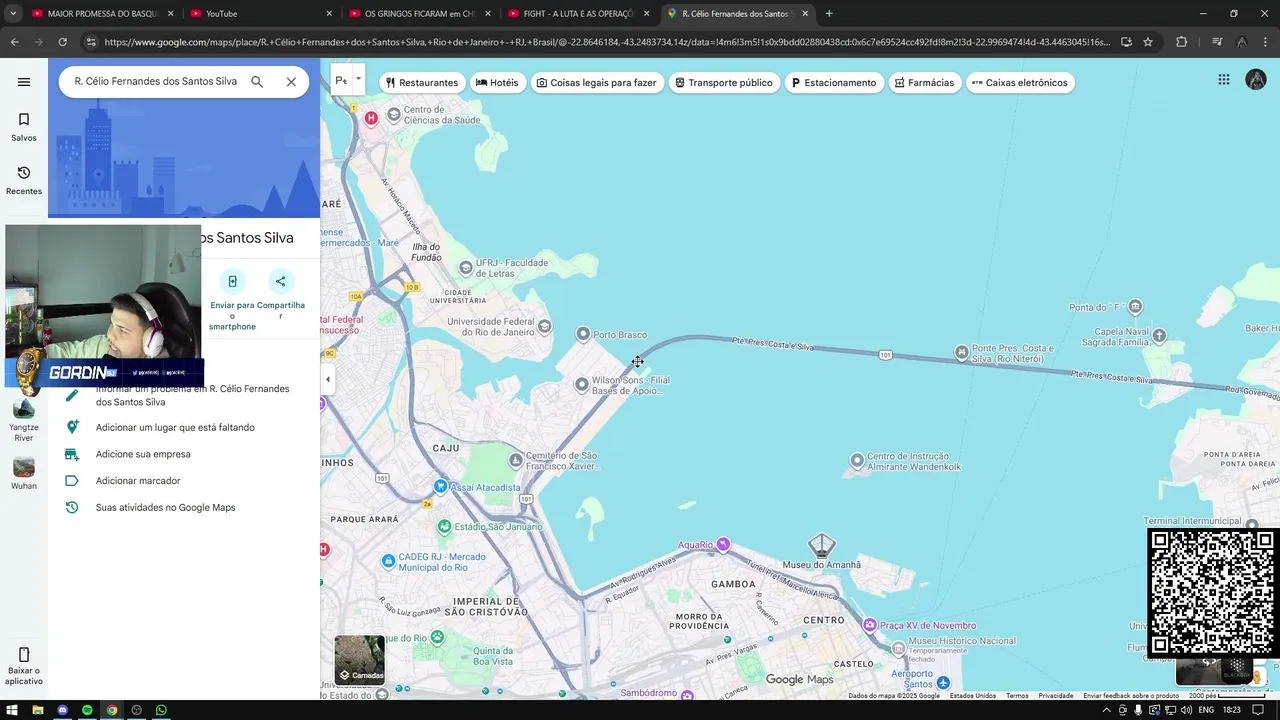Click the Museu do Amanhã marker
Viewport: 1280px width, 720px height.
pyautogui.click(x=821, y=545)
